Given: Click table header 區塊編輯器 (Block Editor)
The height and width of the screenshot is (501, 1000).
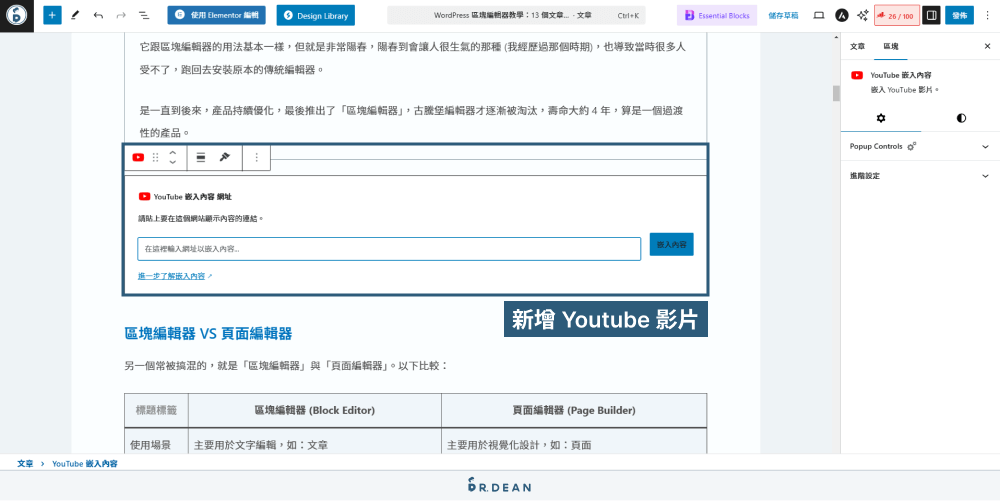Looking at the screenshot, I should (314, 410).
